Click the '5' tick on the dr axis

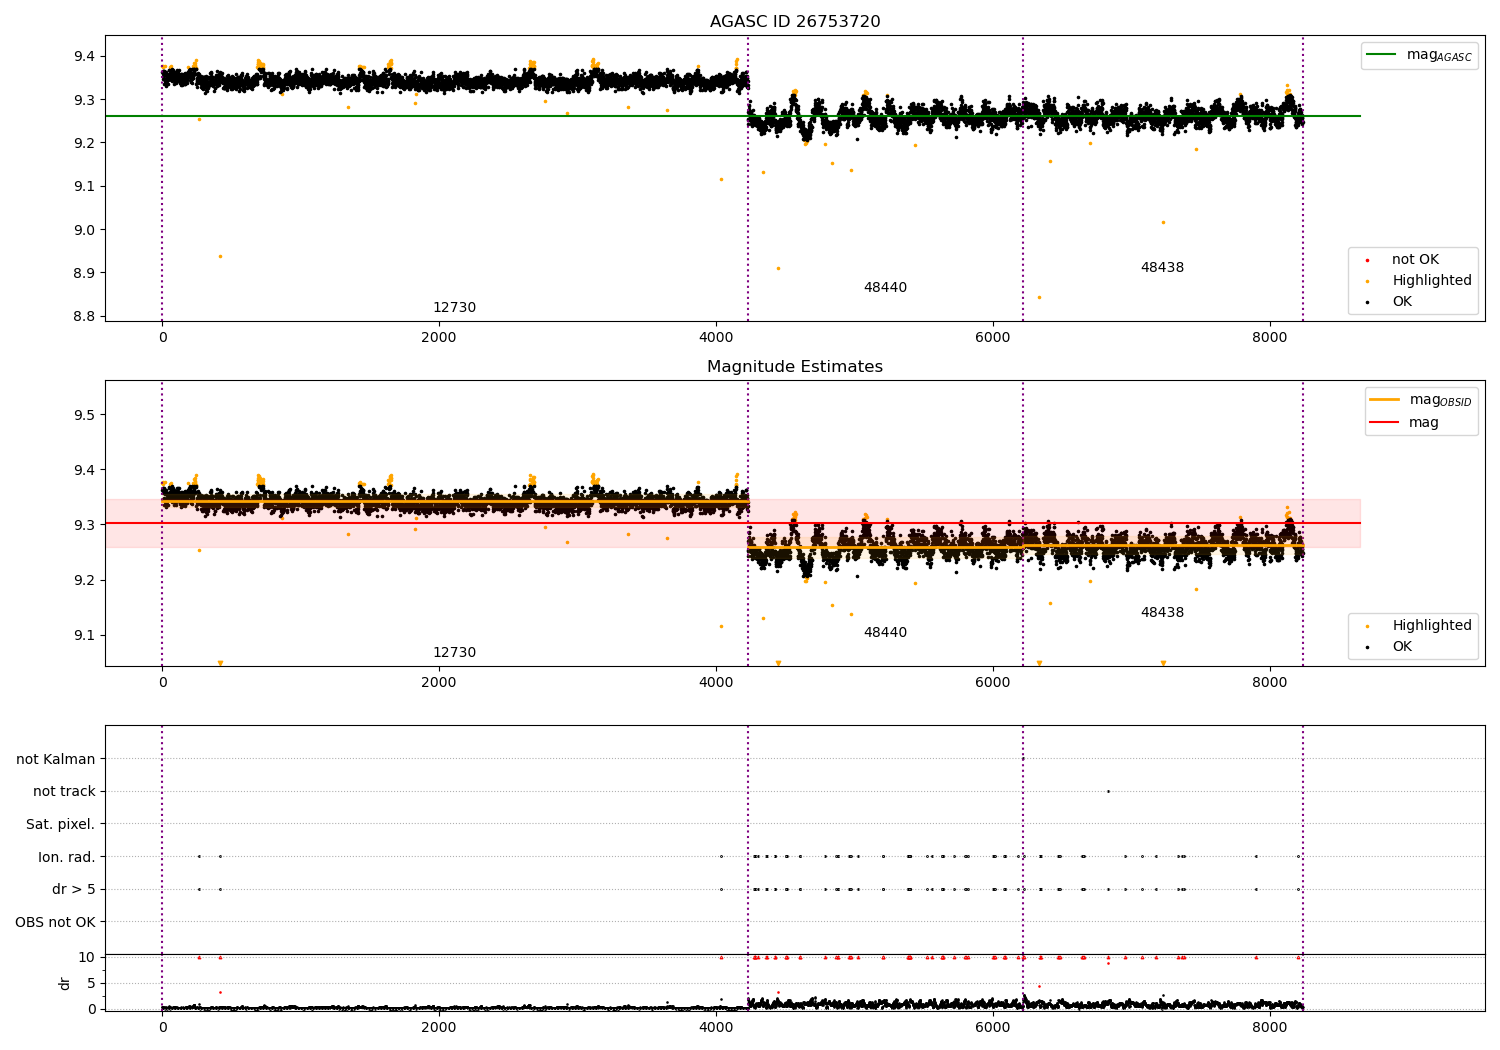click(92, 983)
